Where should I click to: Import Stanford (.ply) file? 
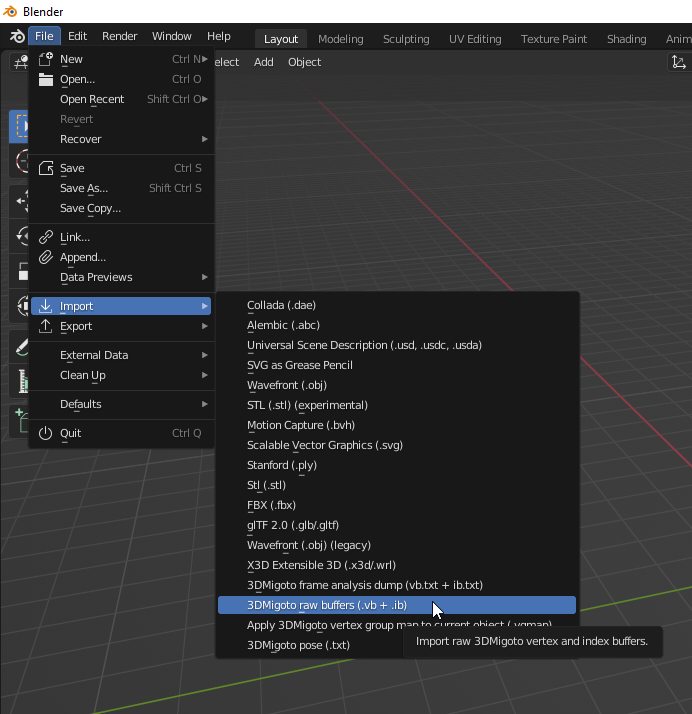coord(397,465)
